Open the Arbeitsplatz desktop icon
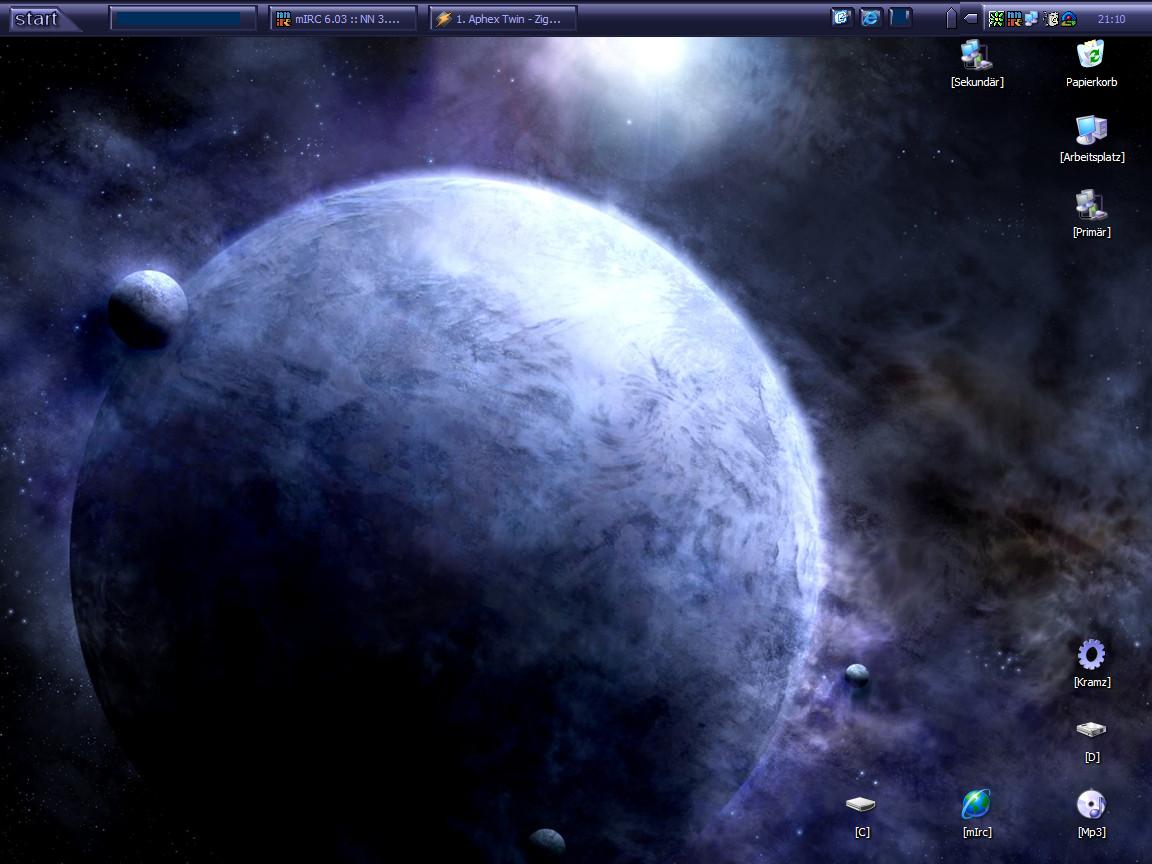The image size is (1152, 864). pos(1091,131)
